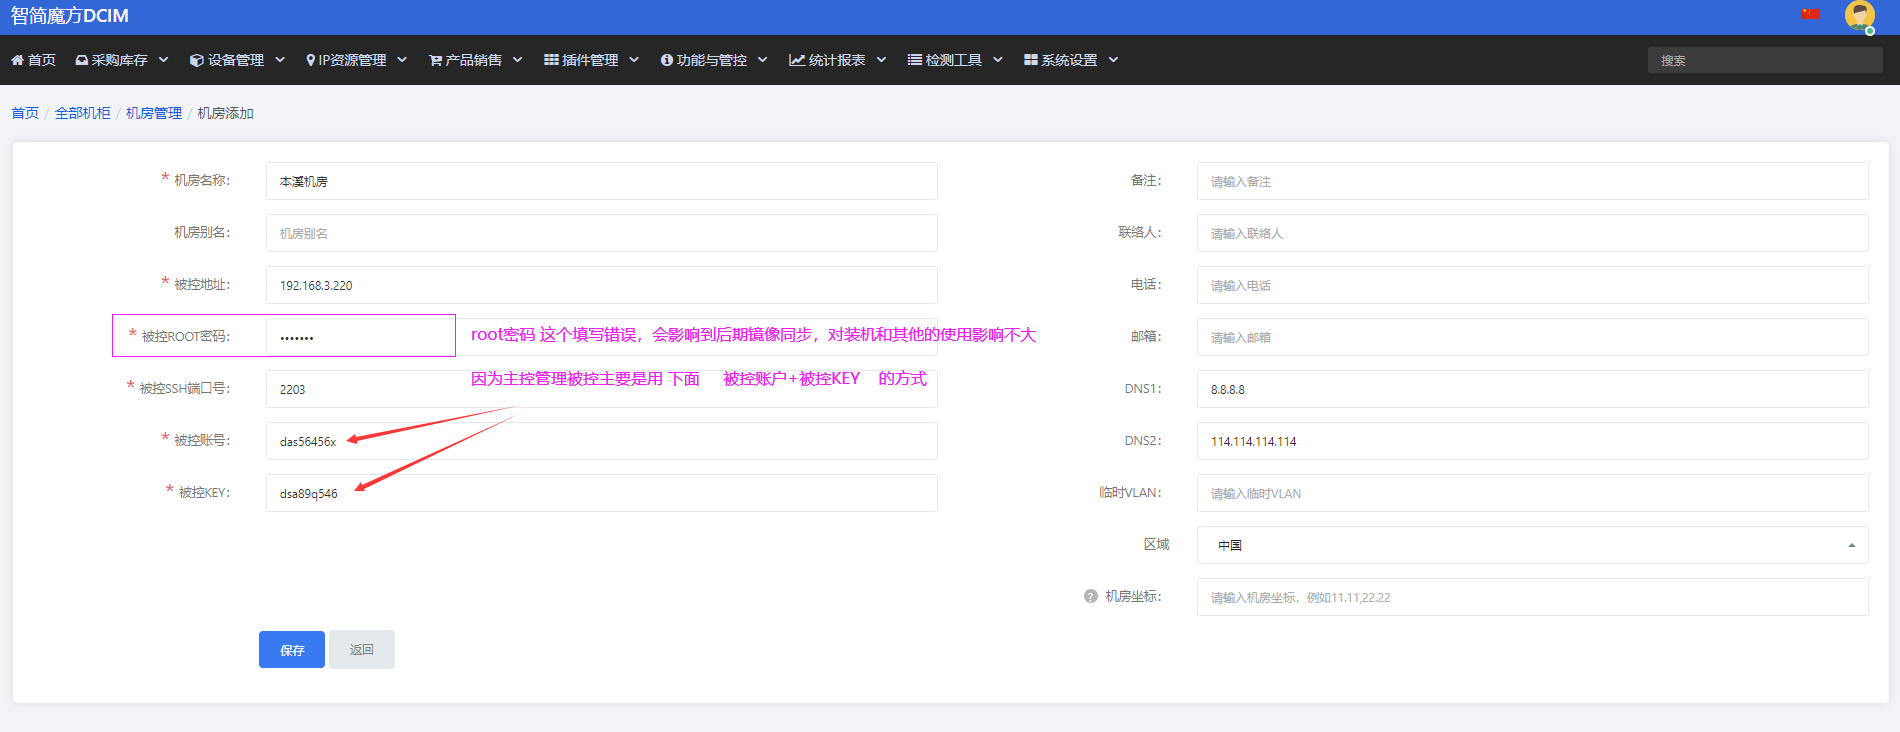The width and height of the screenshot is (1900, 732).
Task: Expand the IP资源管理 menu chevron
Action: (x=402, y=60)
